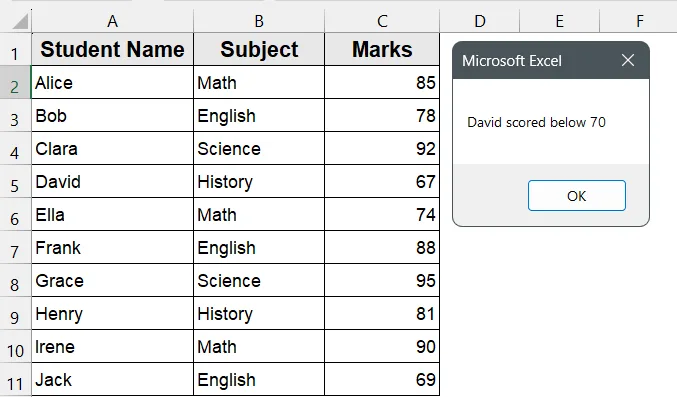Click Jack's marks cell showing 69
Screen dimensions: 677x397
click(x=382, y=379)
